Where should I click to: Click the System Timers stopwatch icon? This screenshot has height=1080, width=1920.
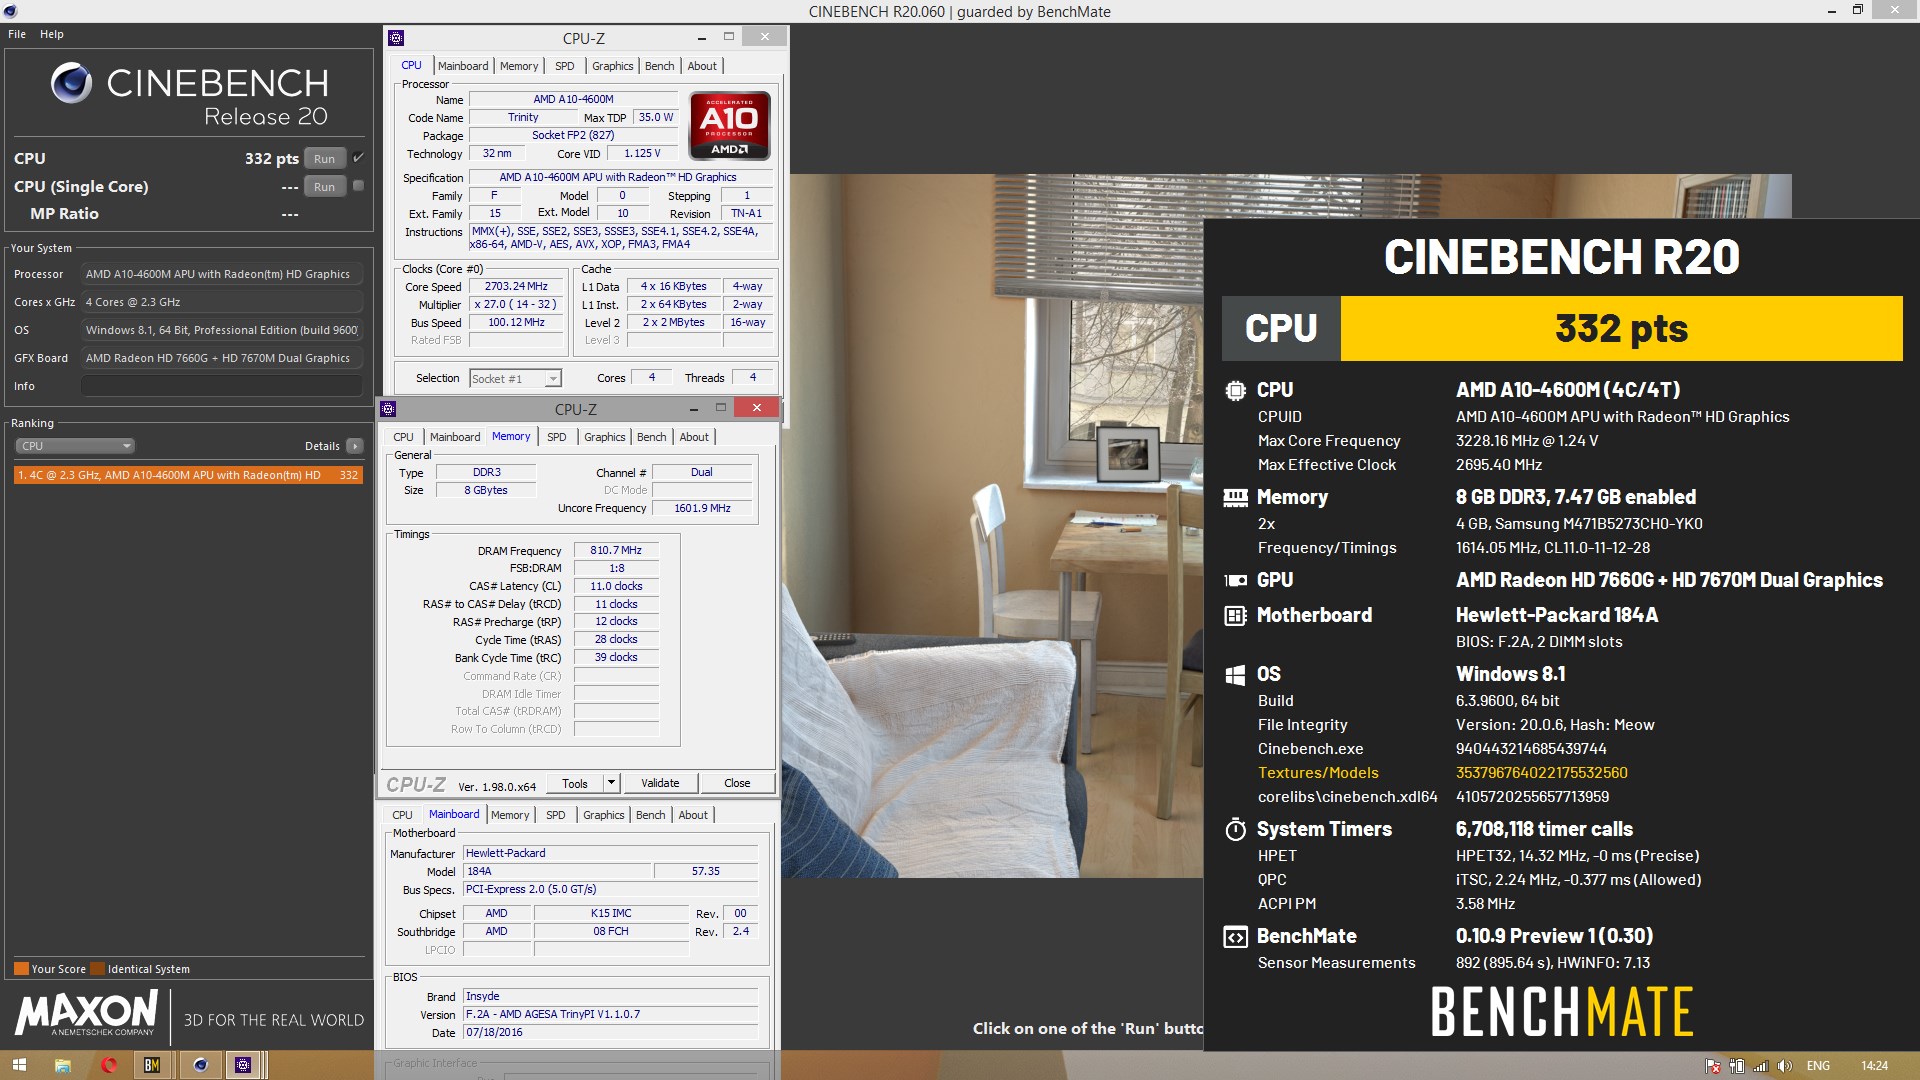[1235, 829]
